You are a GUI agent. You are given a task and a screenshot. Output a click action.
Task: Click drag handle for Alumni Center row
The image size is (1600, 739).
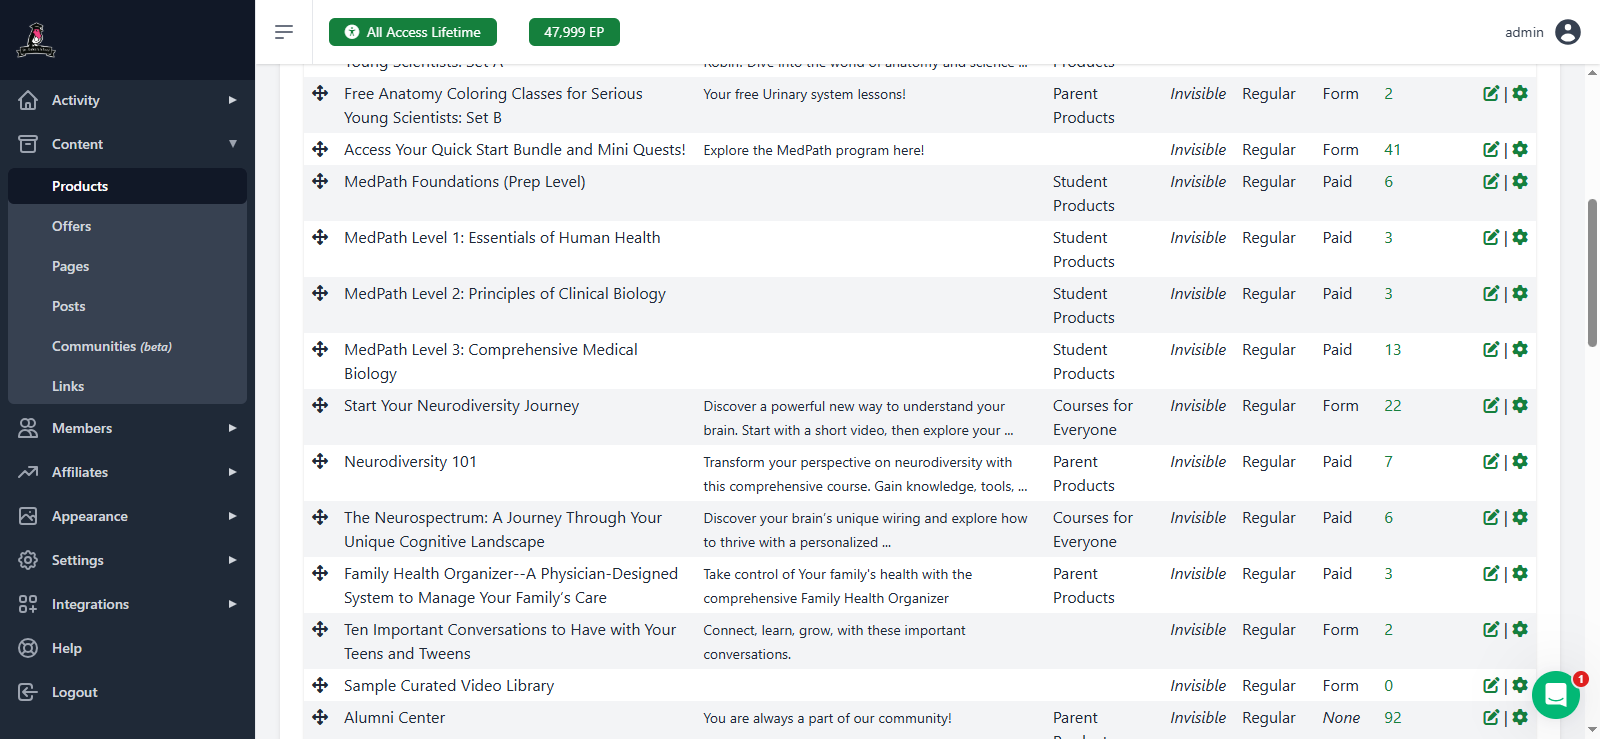320,717
